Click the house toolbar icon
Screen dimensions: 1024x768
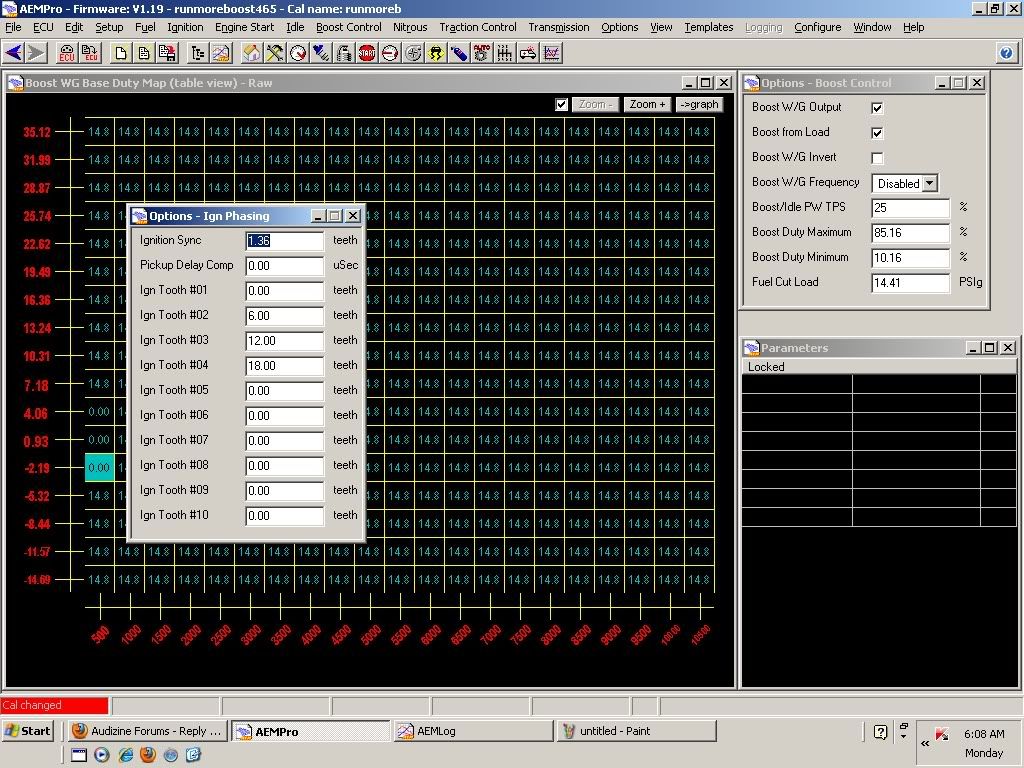tap(251, 53)
